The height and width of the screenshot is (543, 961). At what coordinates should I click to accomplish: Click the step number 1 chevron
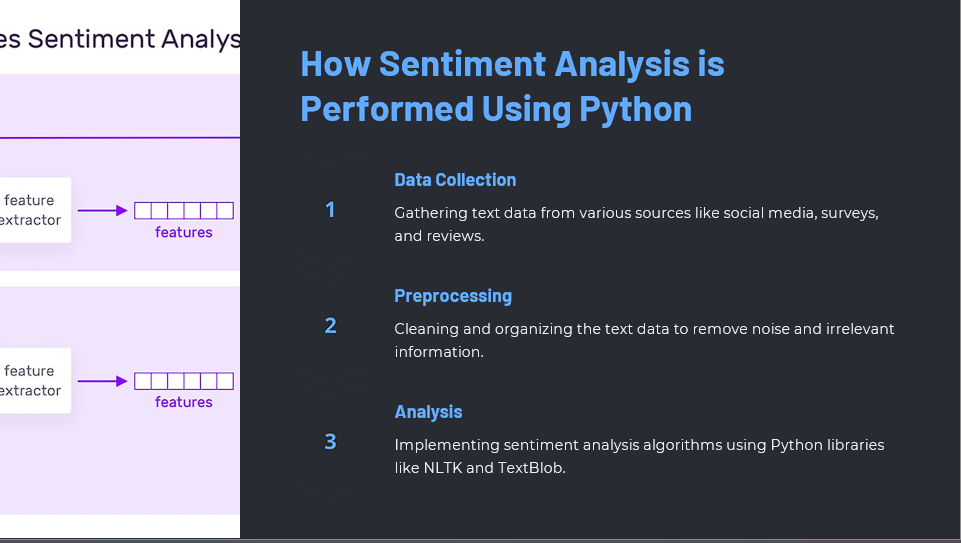[x=330, y=210]
